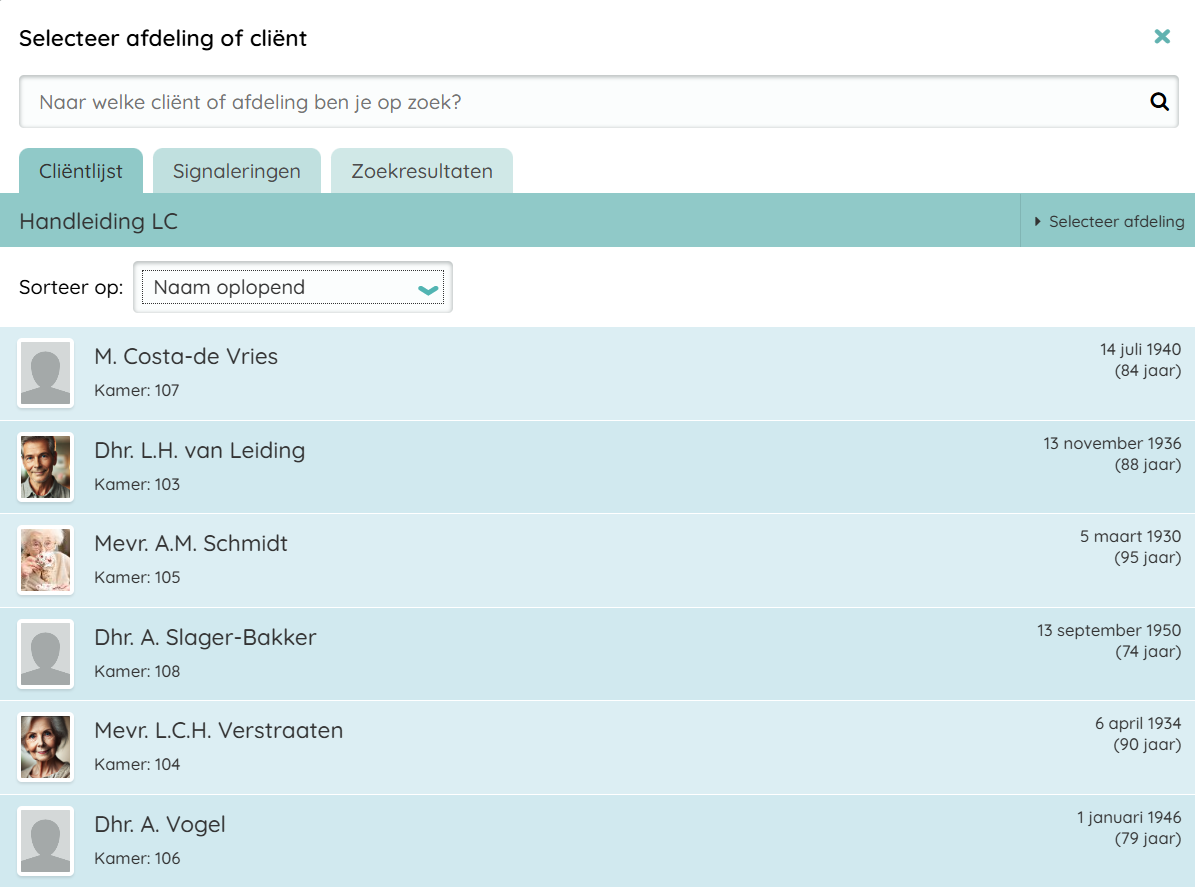Click Dhr. A. Slager-Bakker placeholder avatar
The height and width of the screenshot is (896, 1195).
tap(46, 654)
